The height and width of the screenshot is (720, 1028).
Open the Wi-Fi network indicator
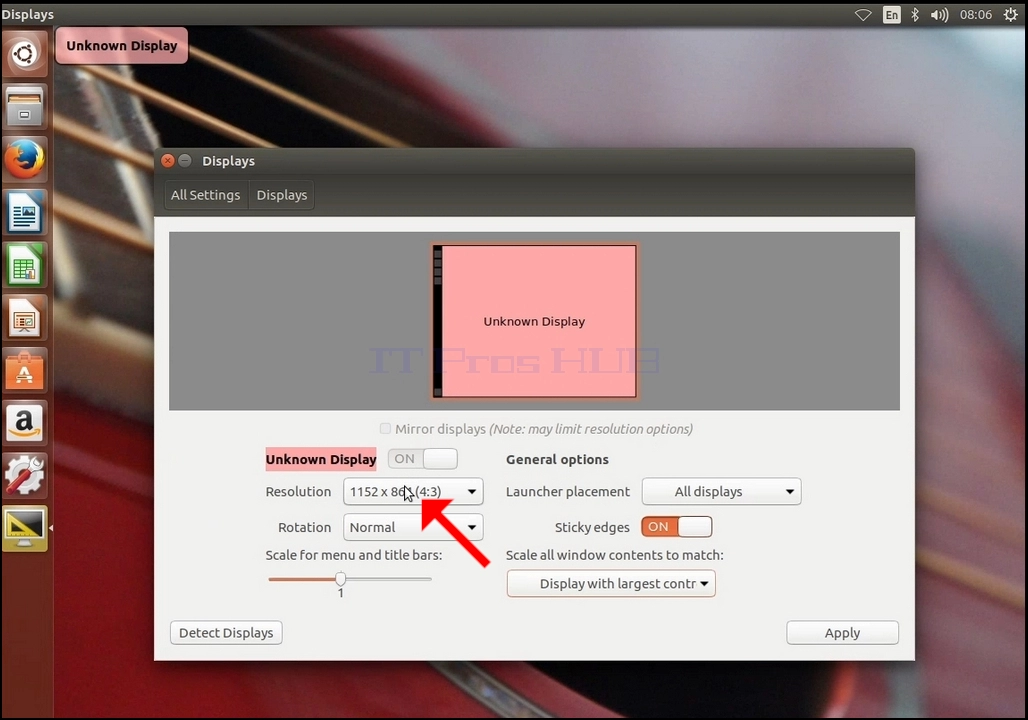click(863, 14)
